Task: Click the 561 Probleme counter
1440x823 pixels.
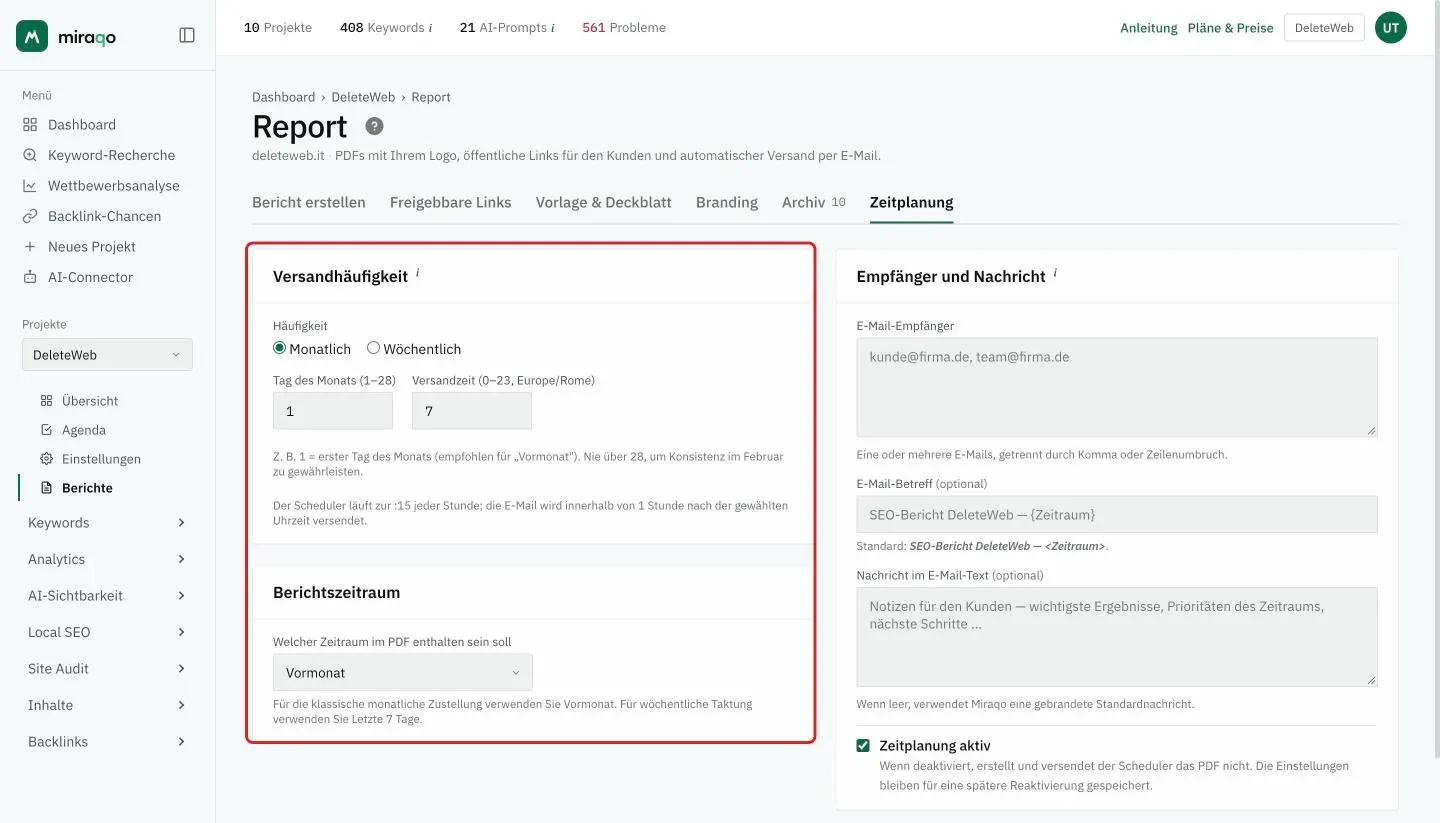Action: (x=624, y=28)
